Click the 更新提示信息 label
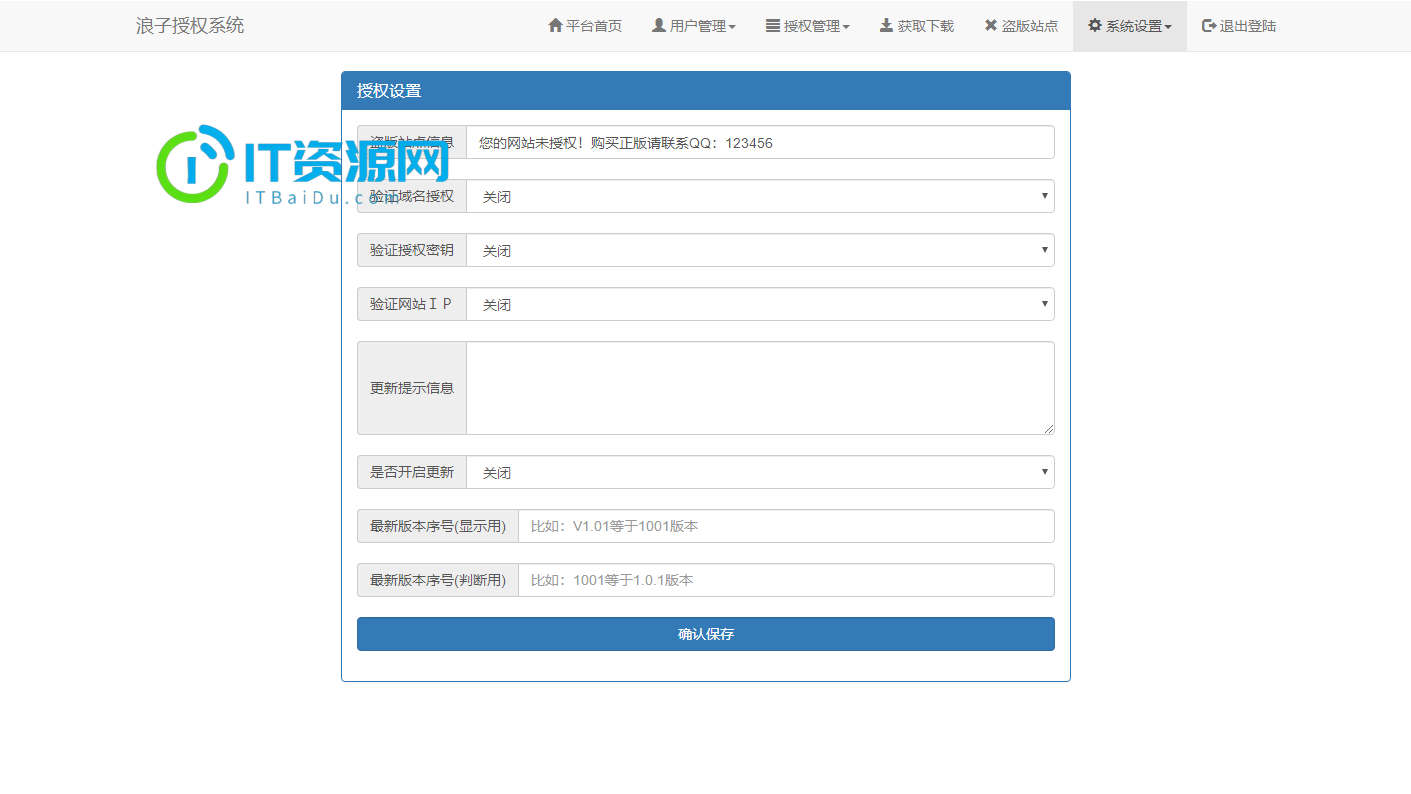This screenshot has width=1411, height=794. coord(412,388)
